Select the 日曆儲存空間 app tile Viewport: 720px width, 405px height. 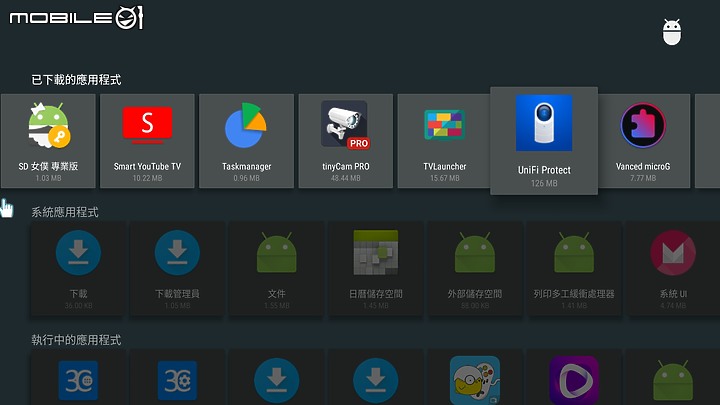pos(376,269)
